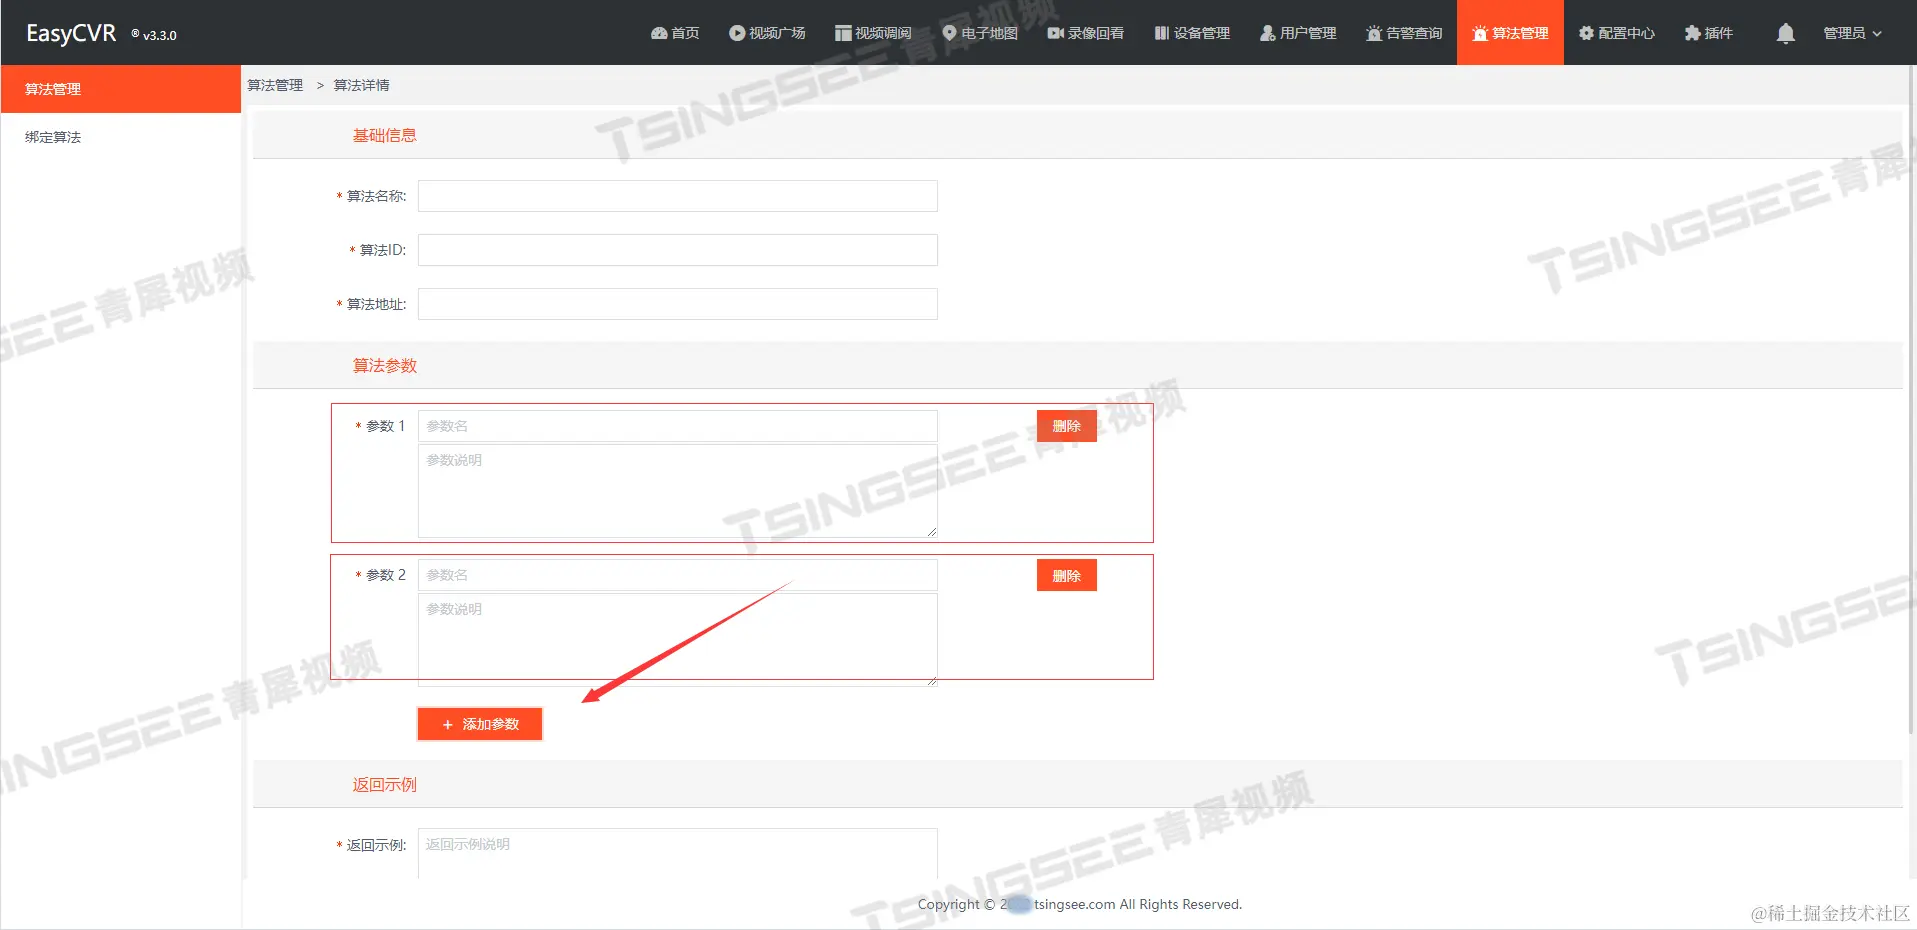Open 告警查询 navigation item
The height and width of the screenshot is (930, 1917).
[x=1404, y=33]
